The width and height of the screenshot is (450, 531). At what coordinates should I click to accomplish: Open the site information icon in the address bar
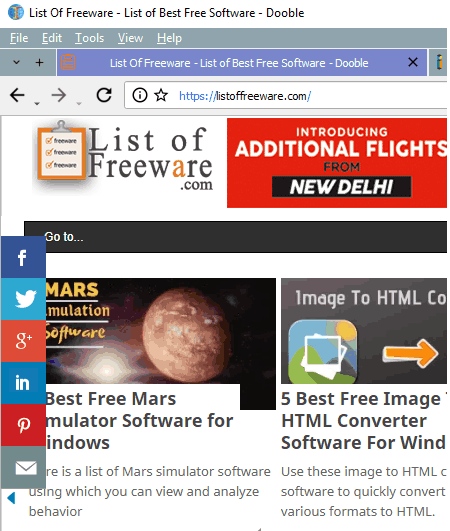140,95
